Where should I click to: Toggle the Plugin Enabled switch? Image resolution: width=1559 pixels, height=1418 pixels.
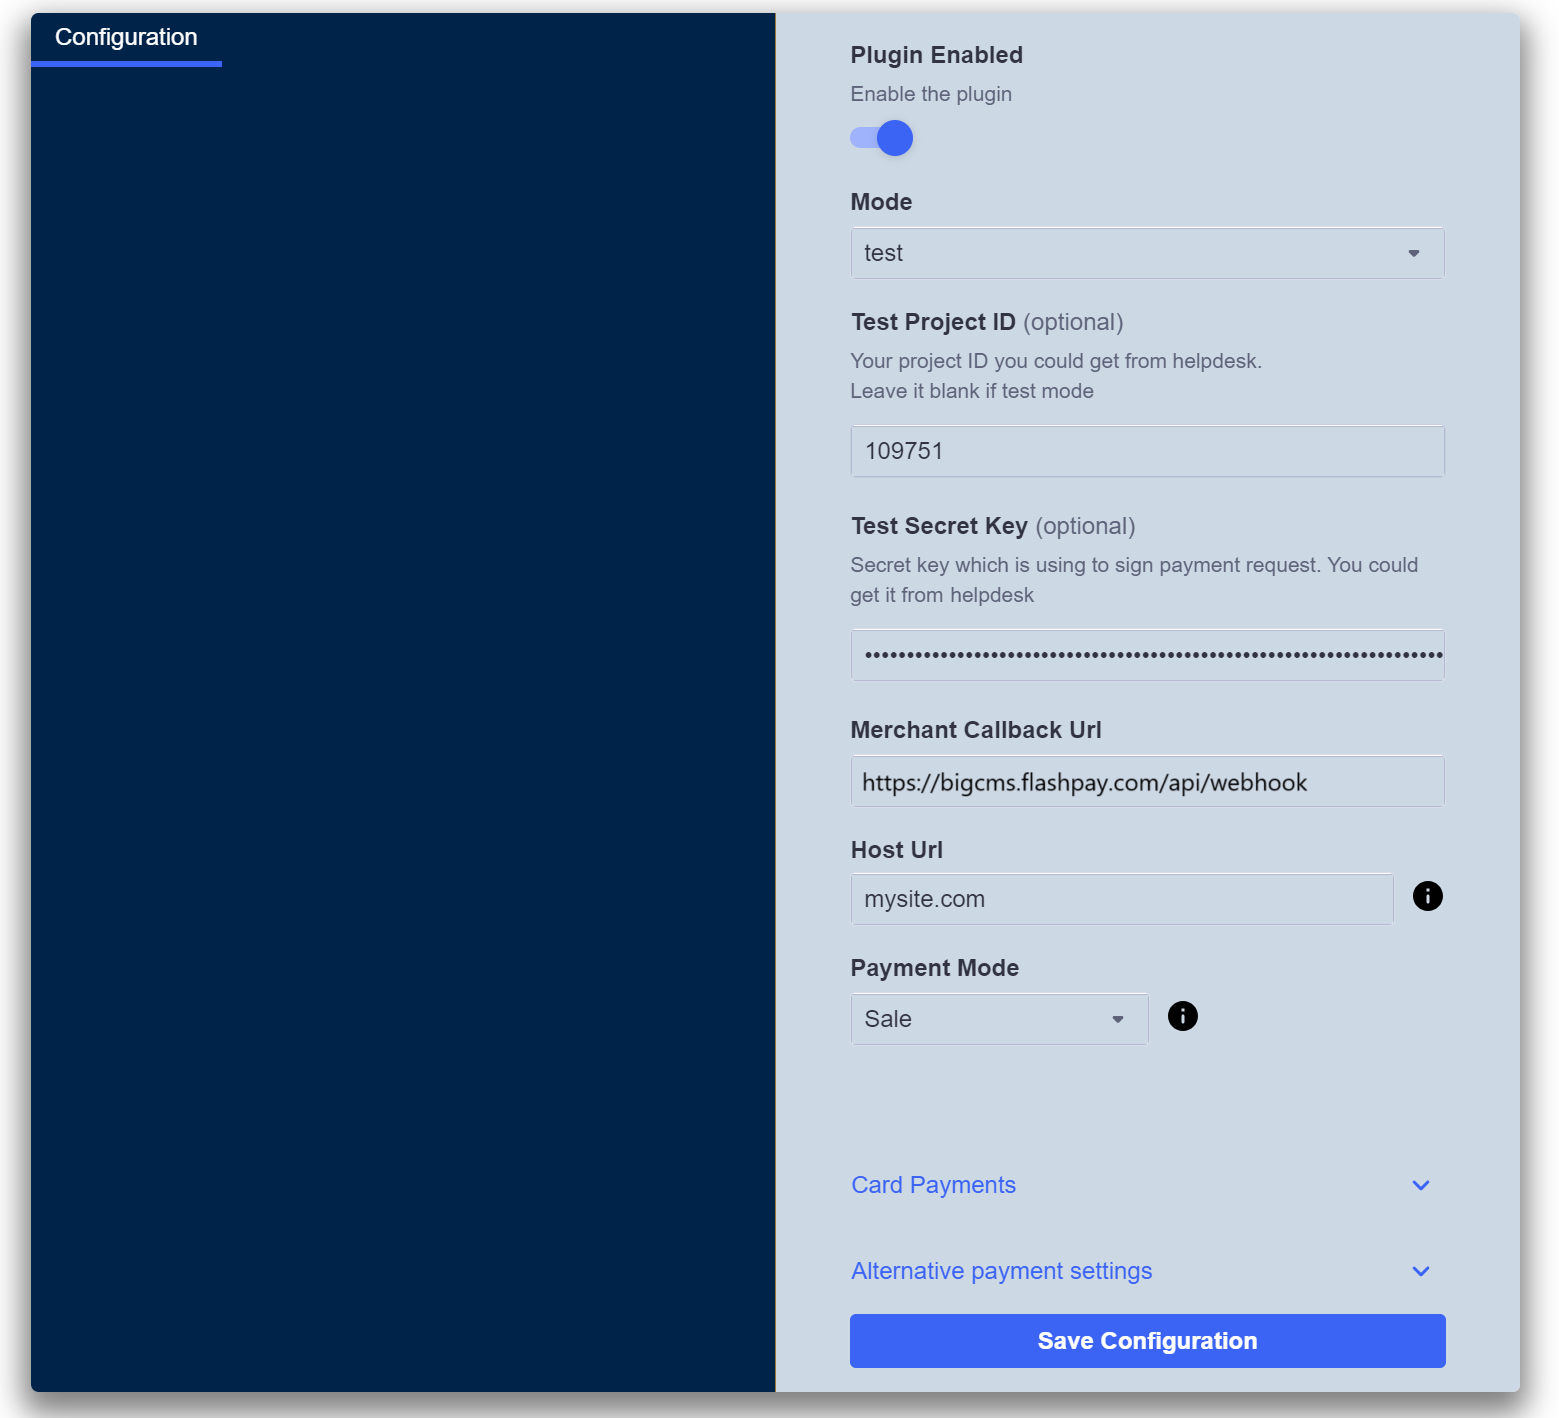[882, 138]
